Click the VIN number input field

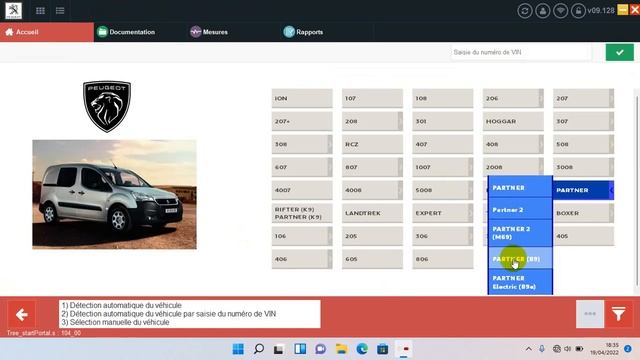[x=521, y=52]
